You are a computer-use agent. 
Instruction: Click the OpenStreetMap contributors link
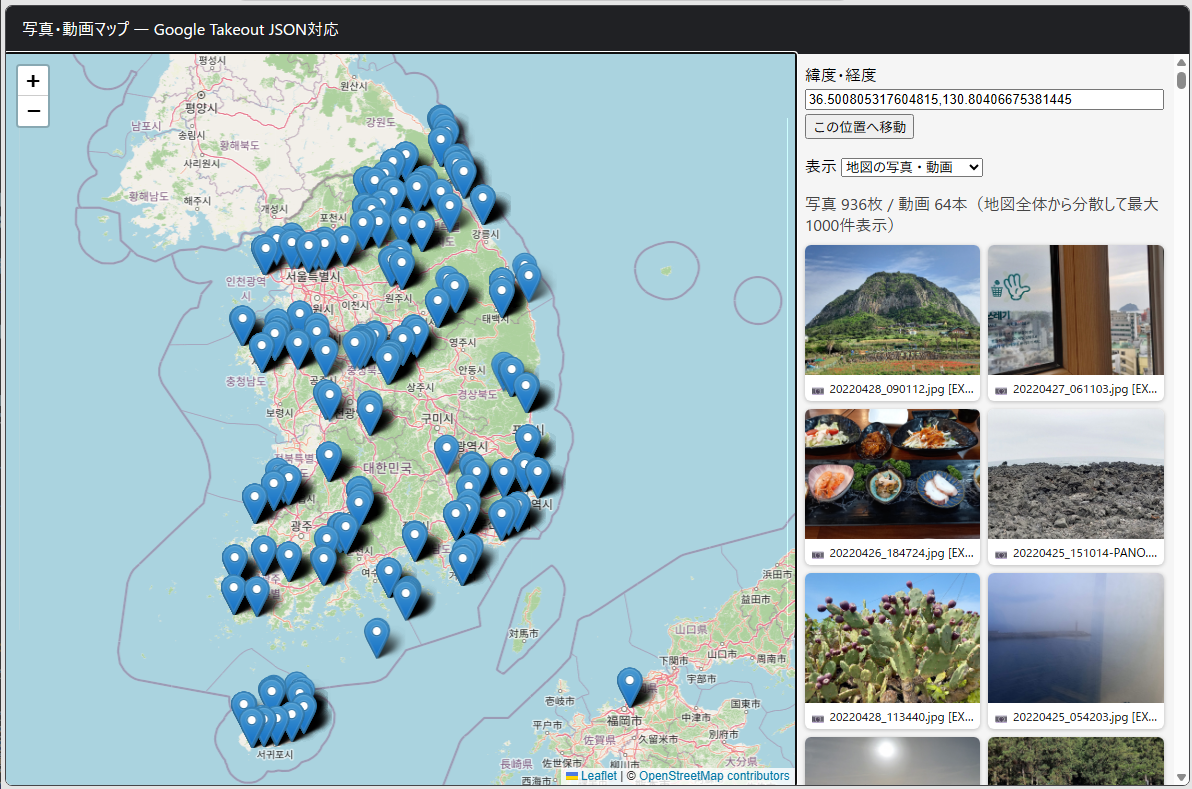[x=714, y=776]
